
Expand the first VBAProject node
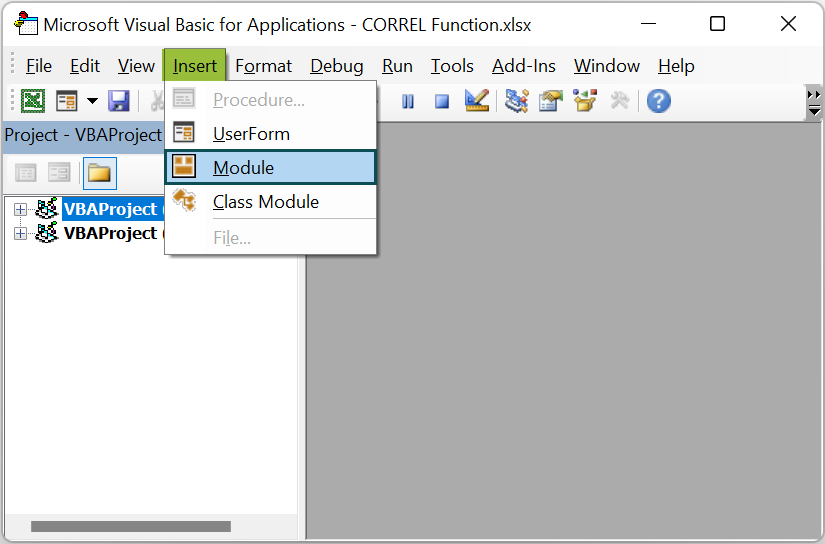click(20, 209)
